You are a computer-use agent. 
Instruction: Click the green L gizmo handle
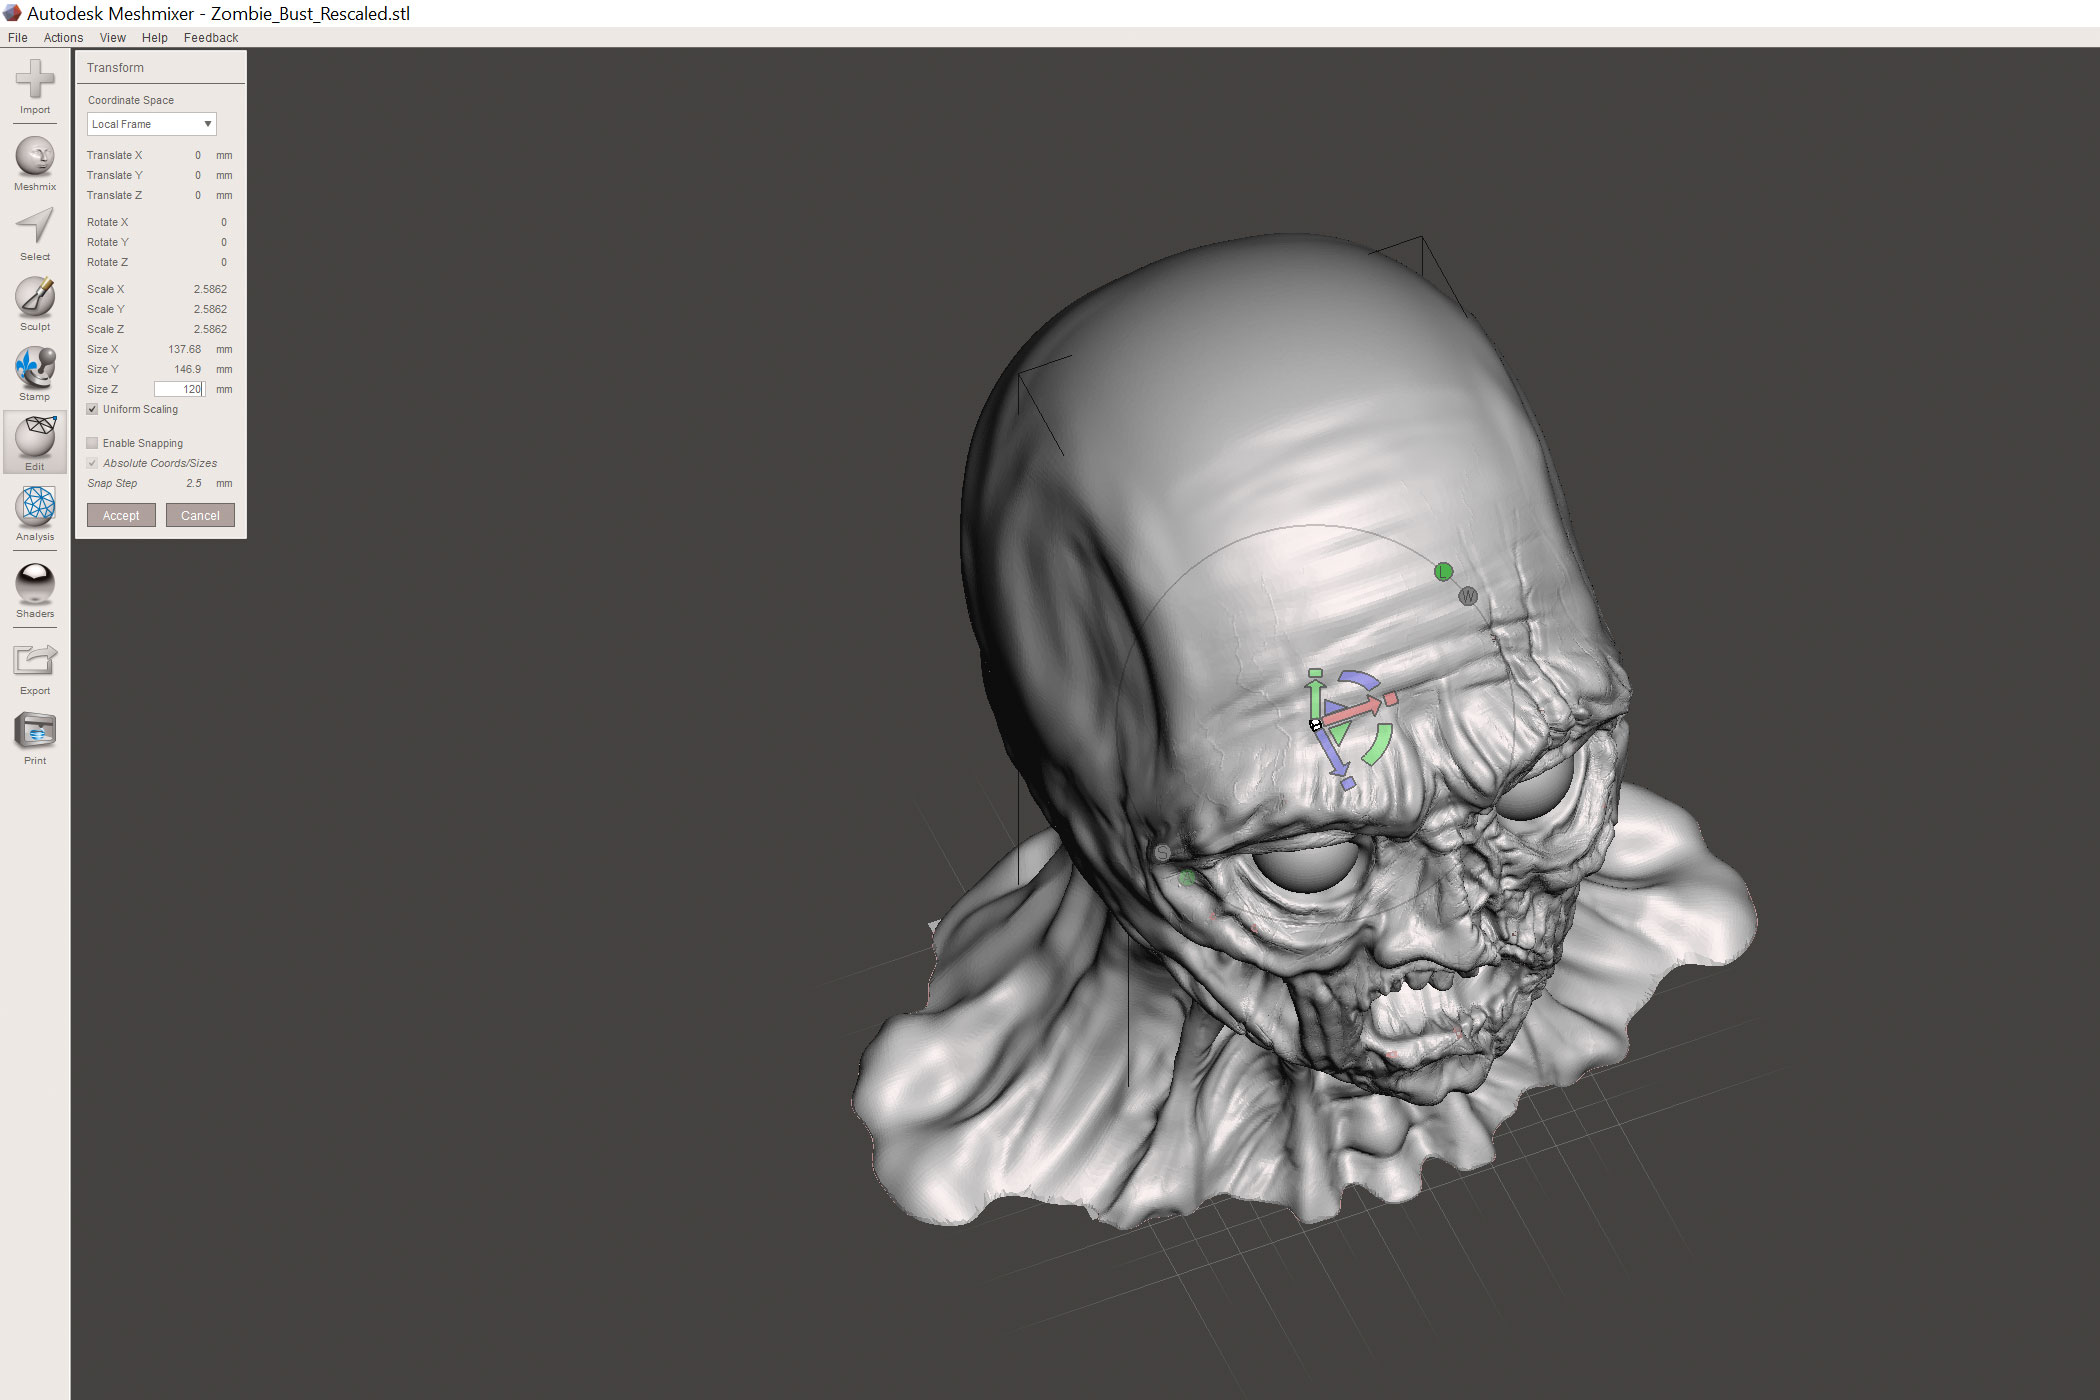pyautogui.click(x=1443, y=572)
